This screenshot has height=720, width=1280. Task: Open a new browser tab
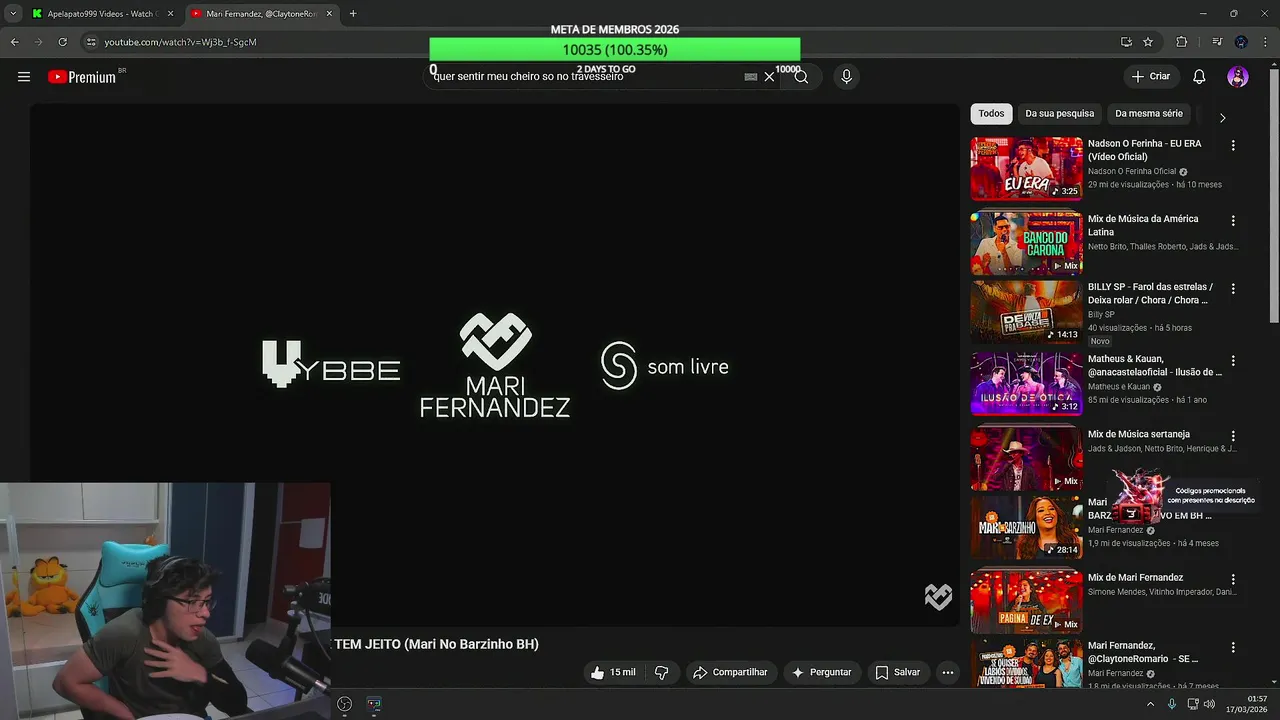[x=353, y=14]
